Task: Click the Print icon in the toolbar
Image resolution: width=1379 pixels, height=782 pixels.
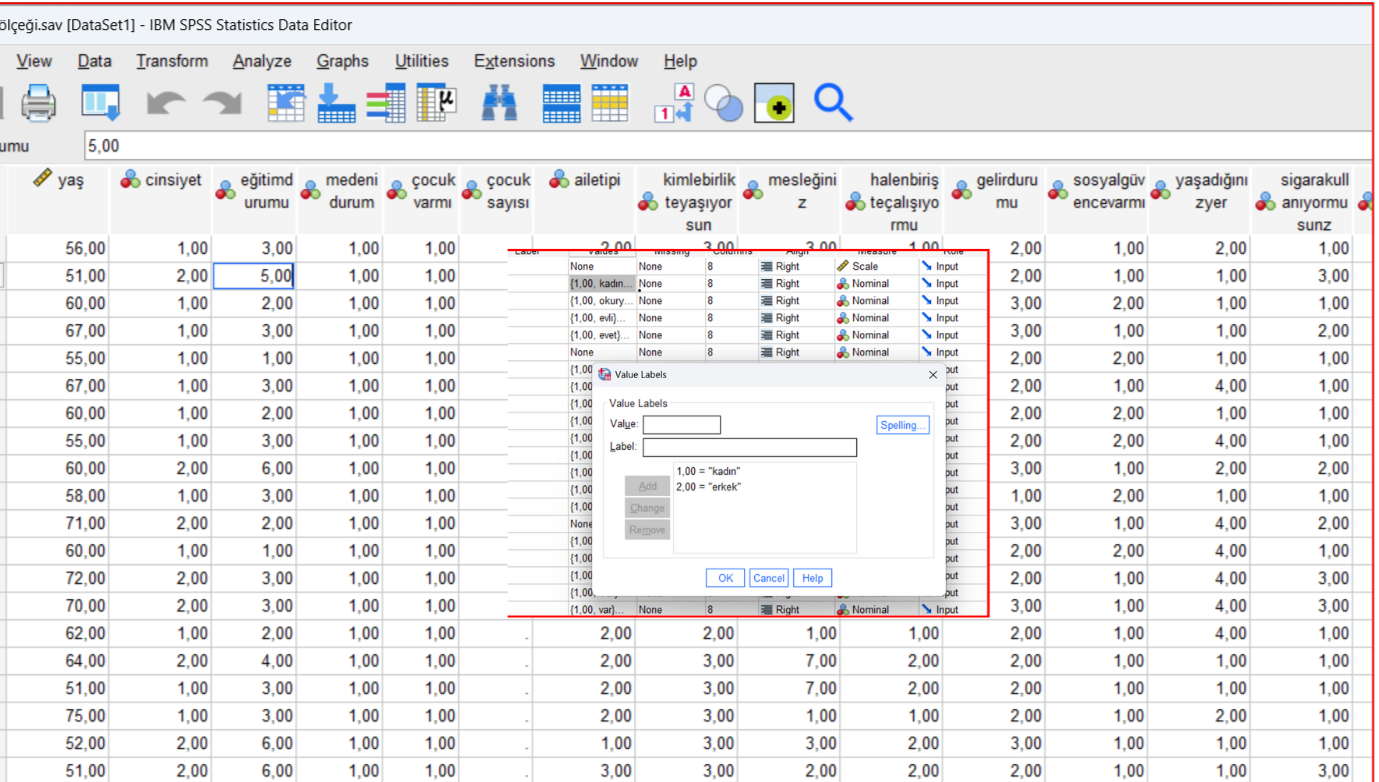Action: (x=39, y=102)
